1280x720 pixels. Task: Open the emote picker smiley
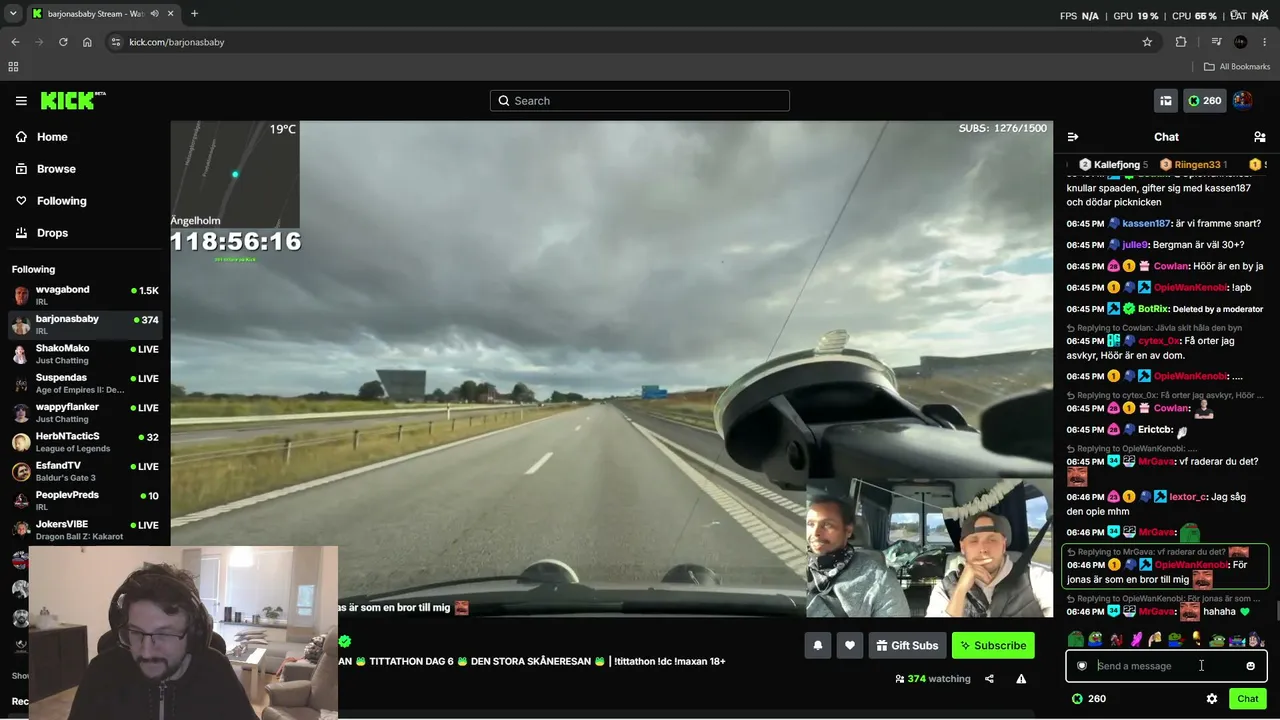click(x=1250, y=666)
